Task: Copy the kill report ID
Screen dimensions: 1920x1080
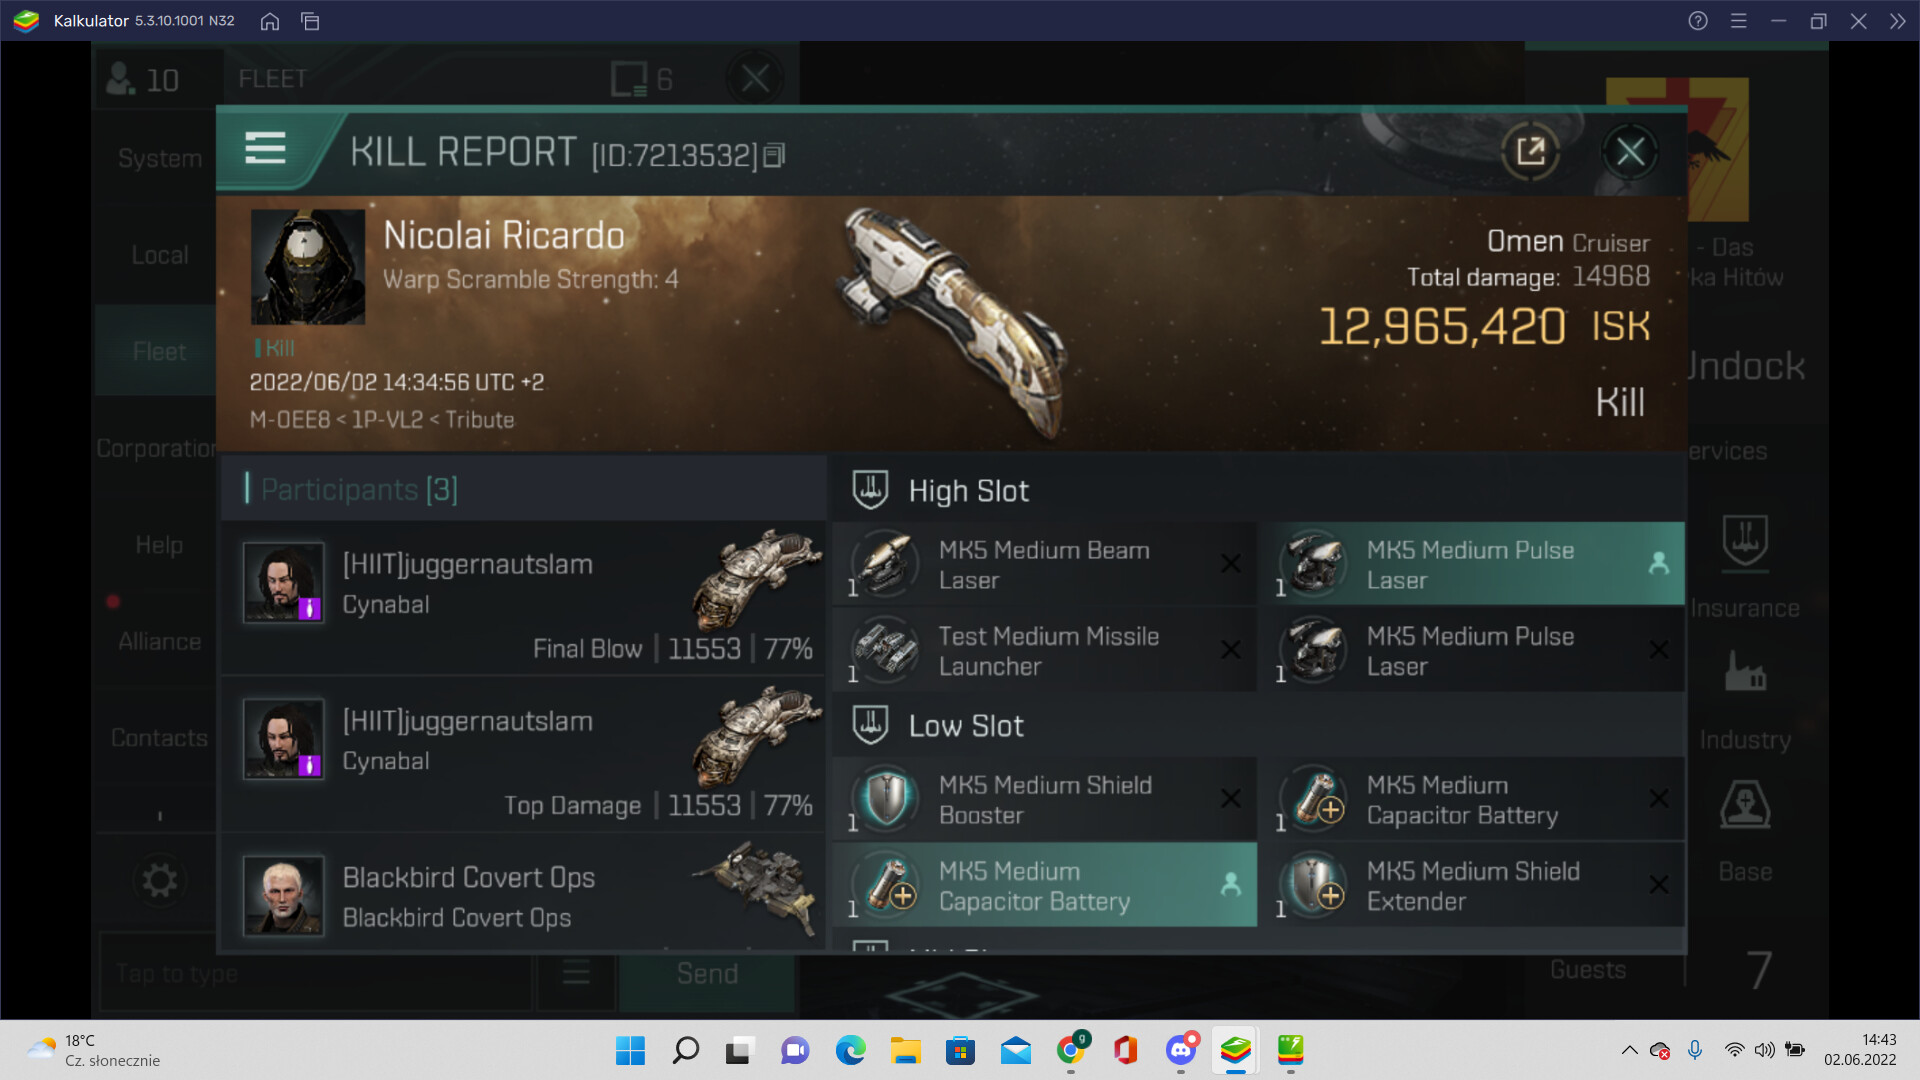Action: click(775, 156)
